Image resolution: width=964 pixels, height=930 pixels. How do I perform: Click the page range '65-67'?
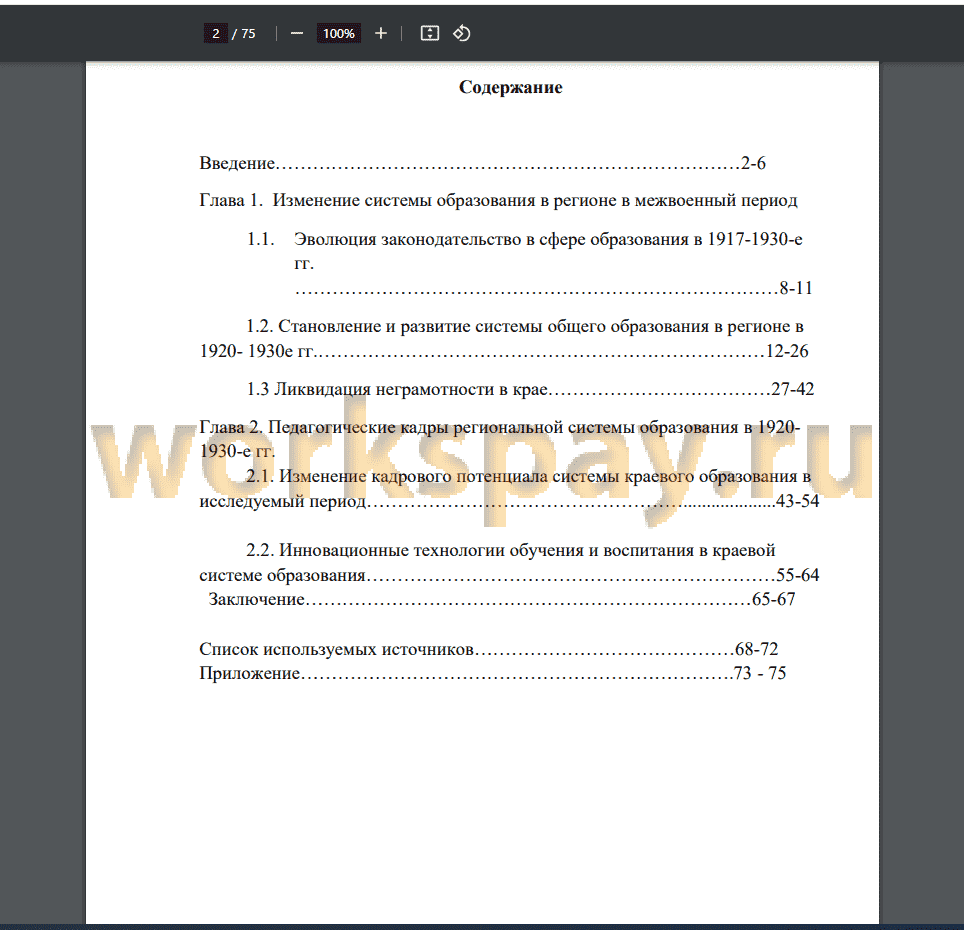click(774, 599)
